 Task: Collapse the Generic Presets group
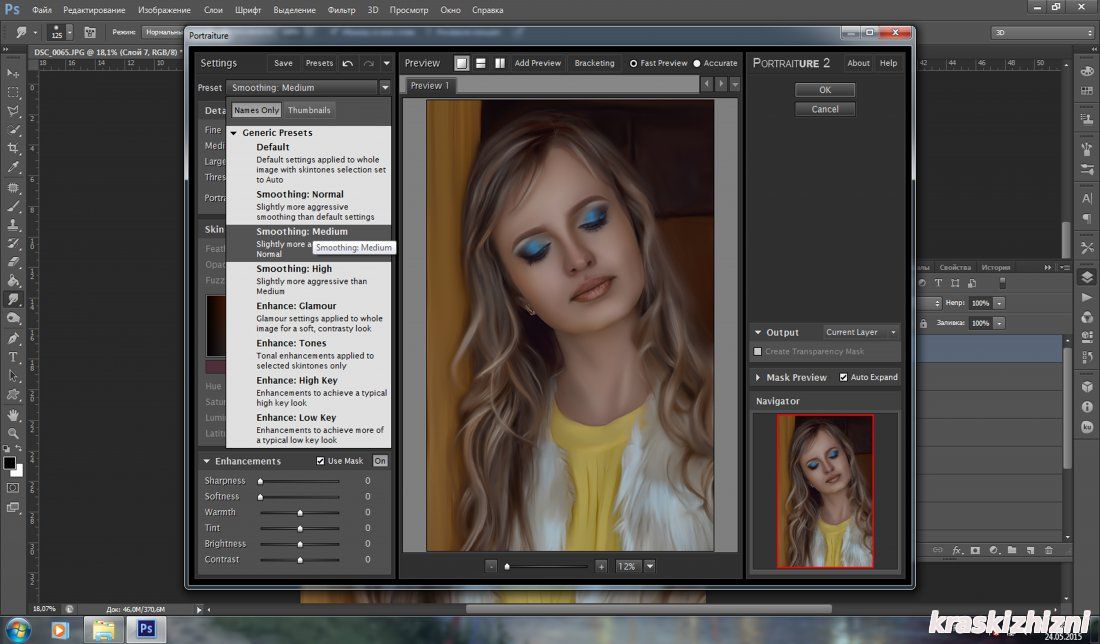pos(234,133)
